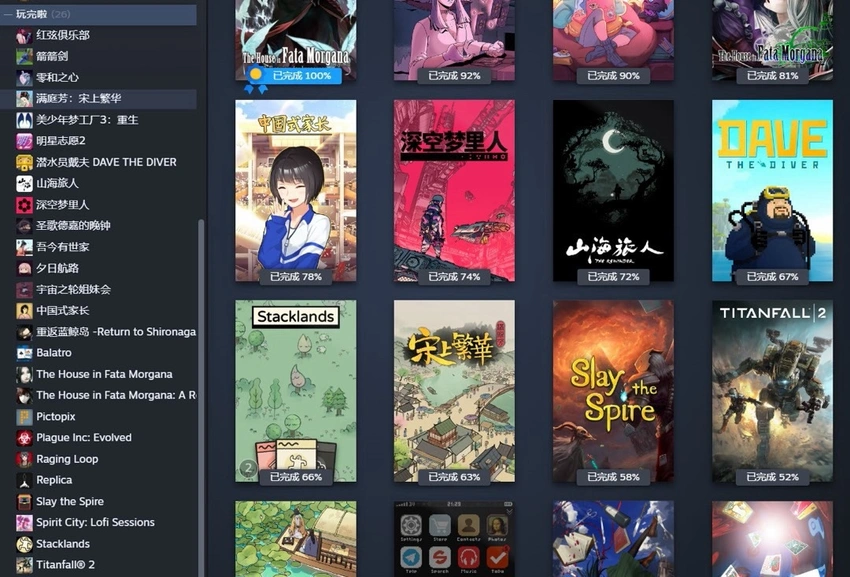Click the 中国式家长 sidebar icon
The width and height of the screenshot is (850, 577).
pyautogui.click(x=24, y=311)
